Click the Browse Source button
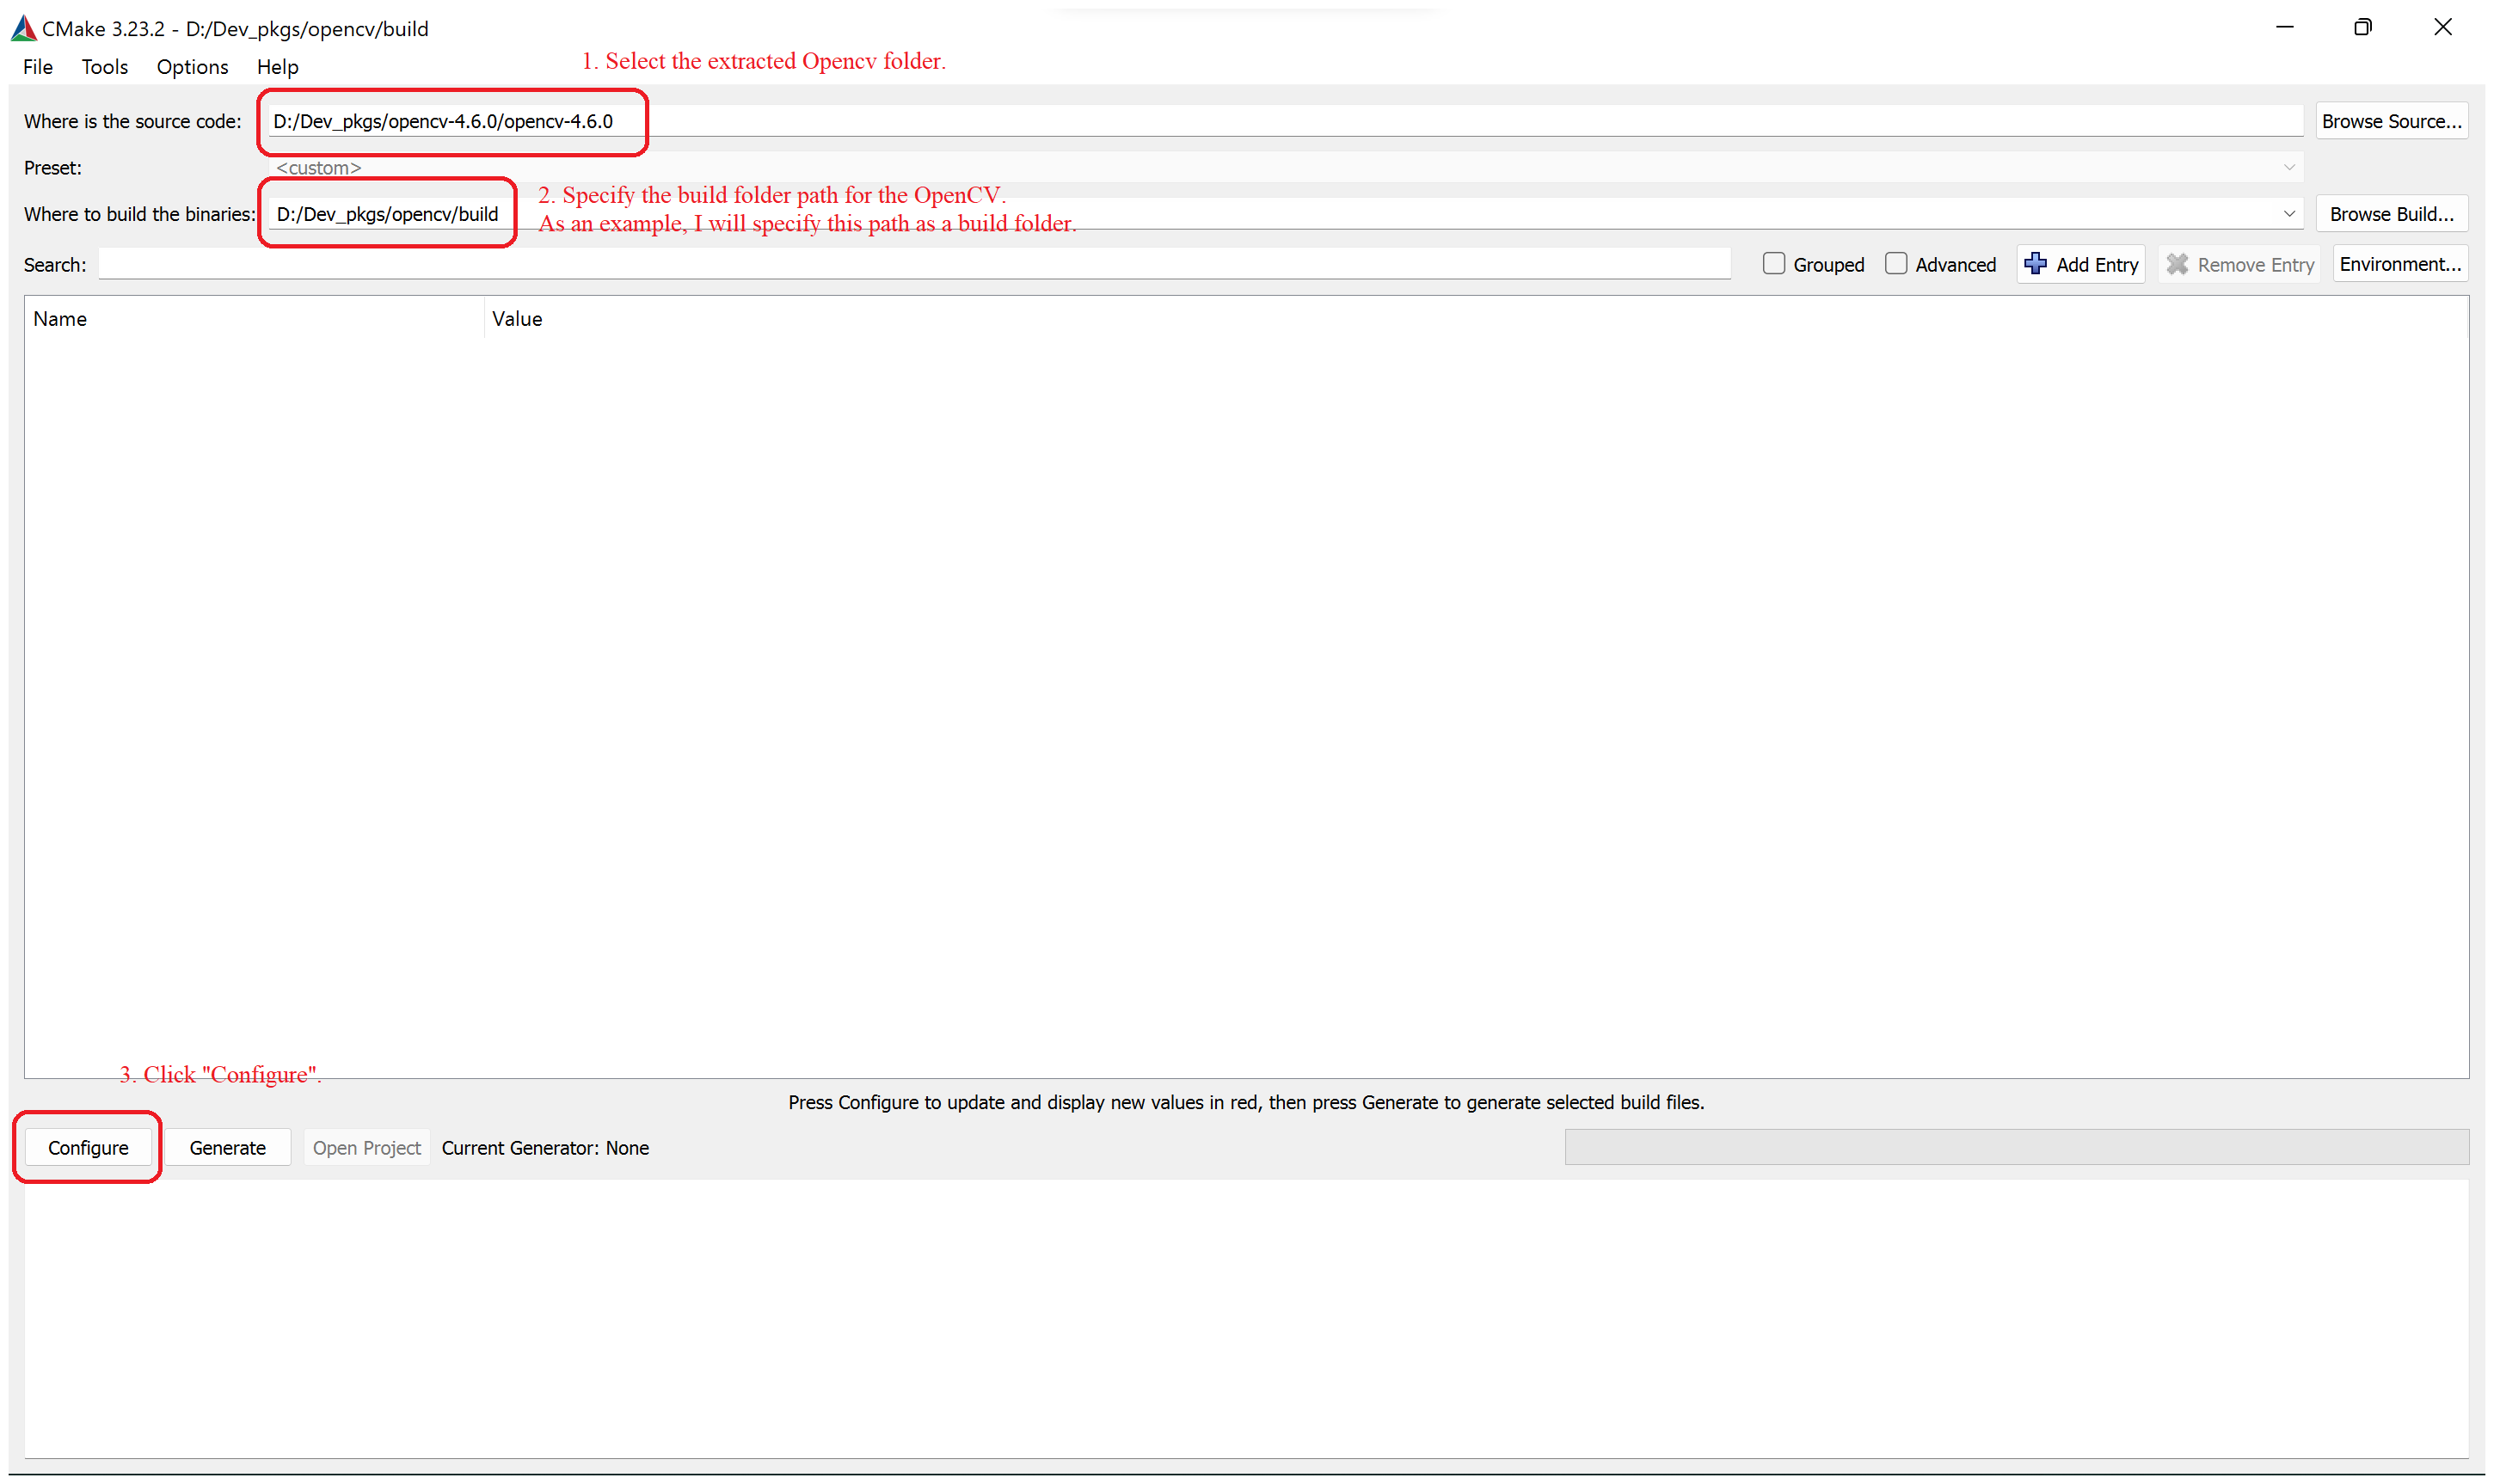 point(2390,121)
